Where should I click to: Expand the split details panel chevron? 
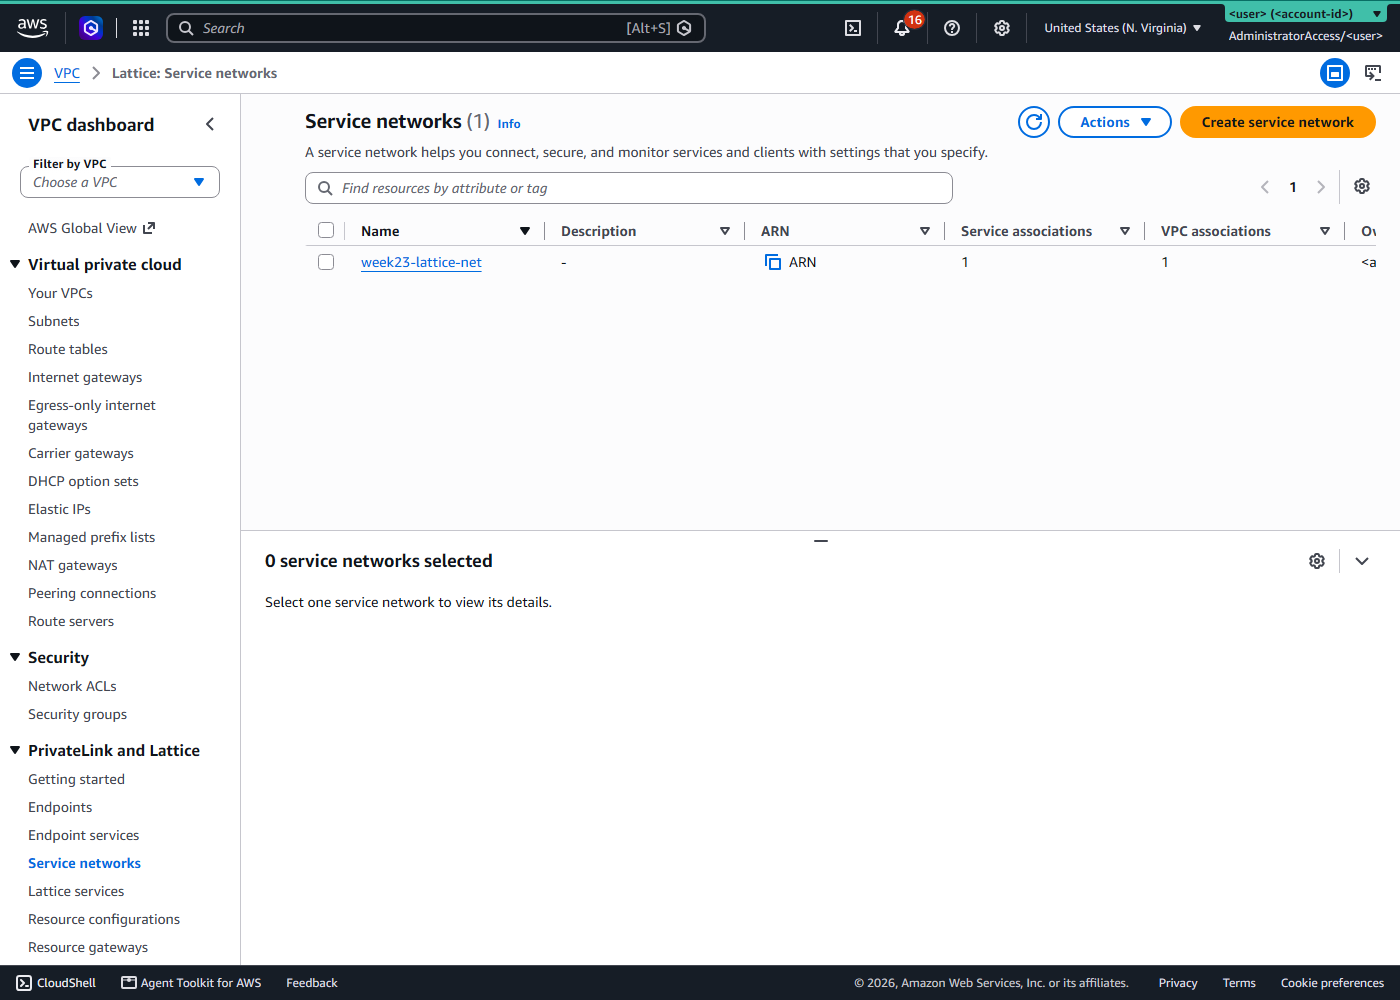[1362, 561]
